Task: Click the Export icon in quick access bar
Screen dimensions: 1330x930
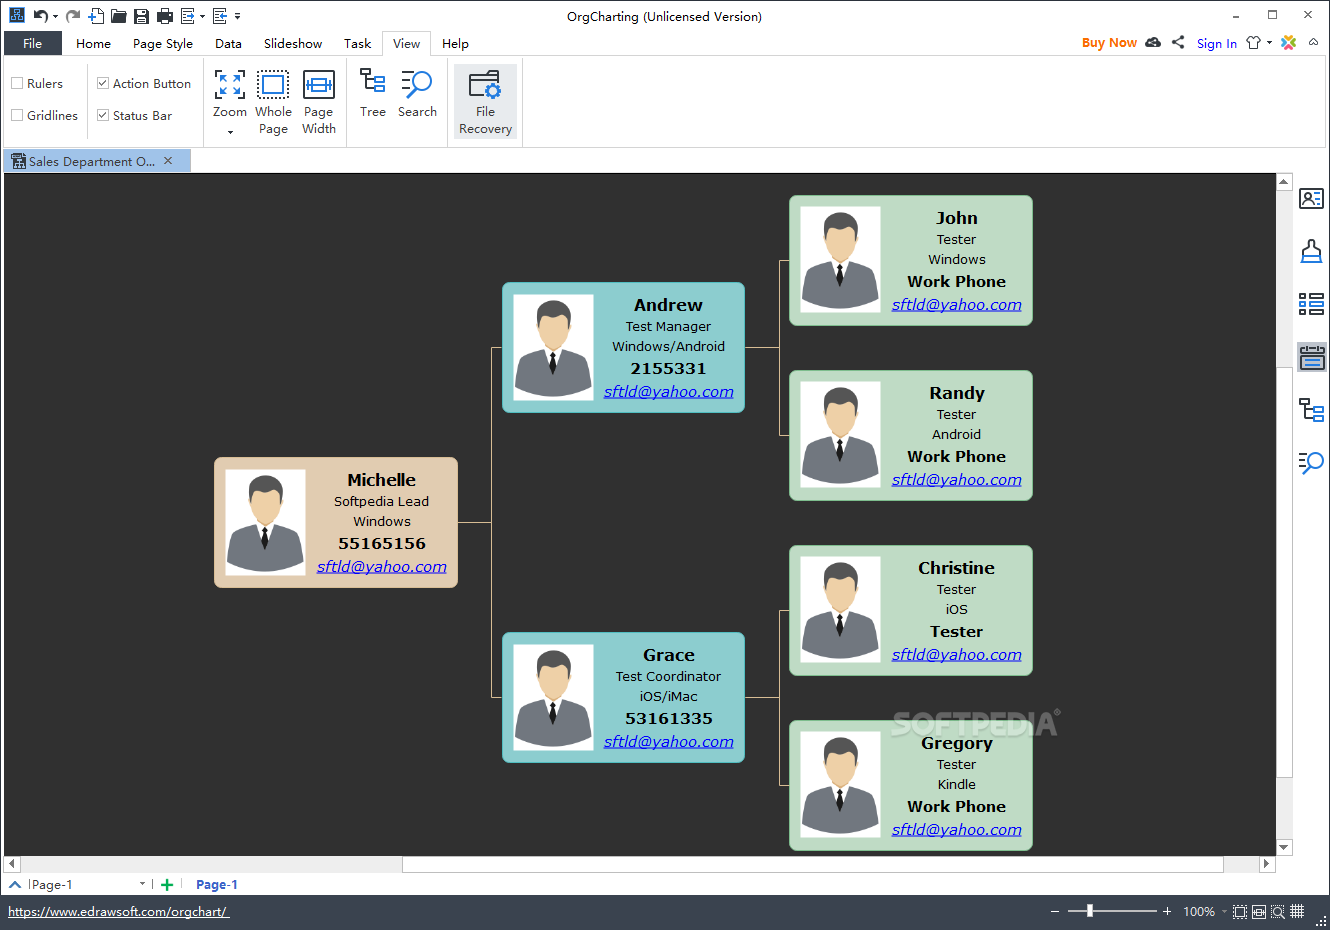Action: (x=187, y=16)
